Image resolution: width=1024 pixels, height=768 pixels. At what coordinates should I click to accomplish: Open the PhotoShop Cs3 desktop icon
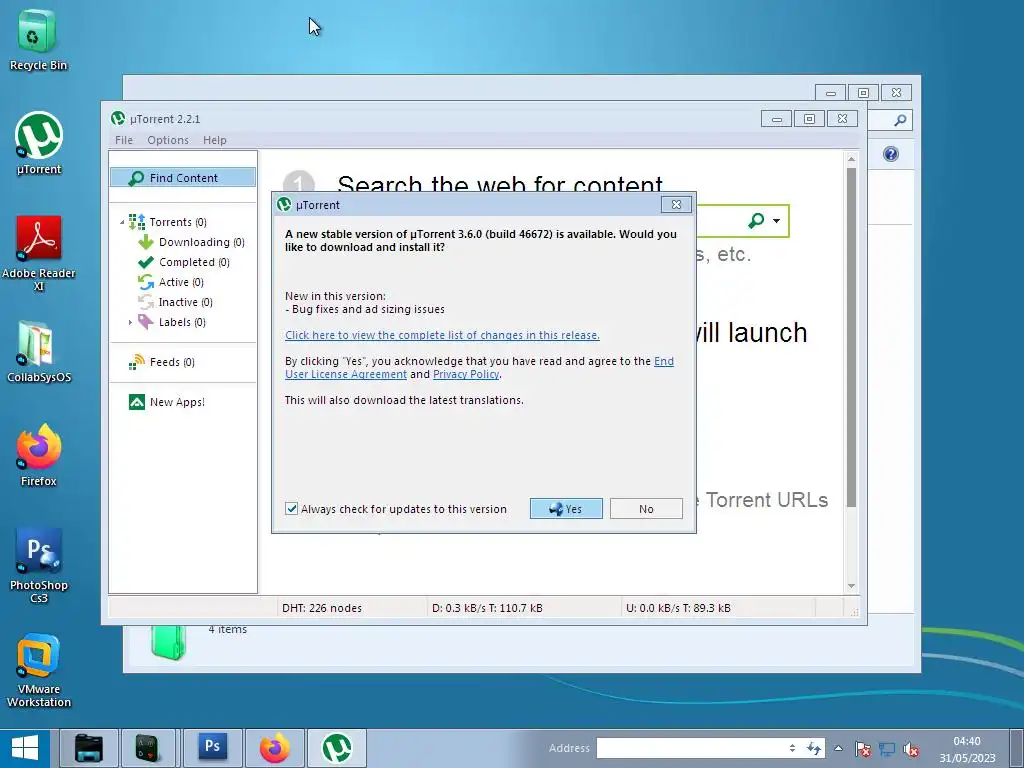(x=39, y=566)
